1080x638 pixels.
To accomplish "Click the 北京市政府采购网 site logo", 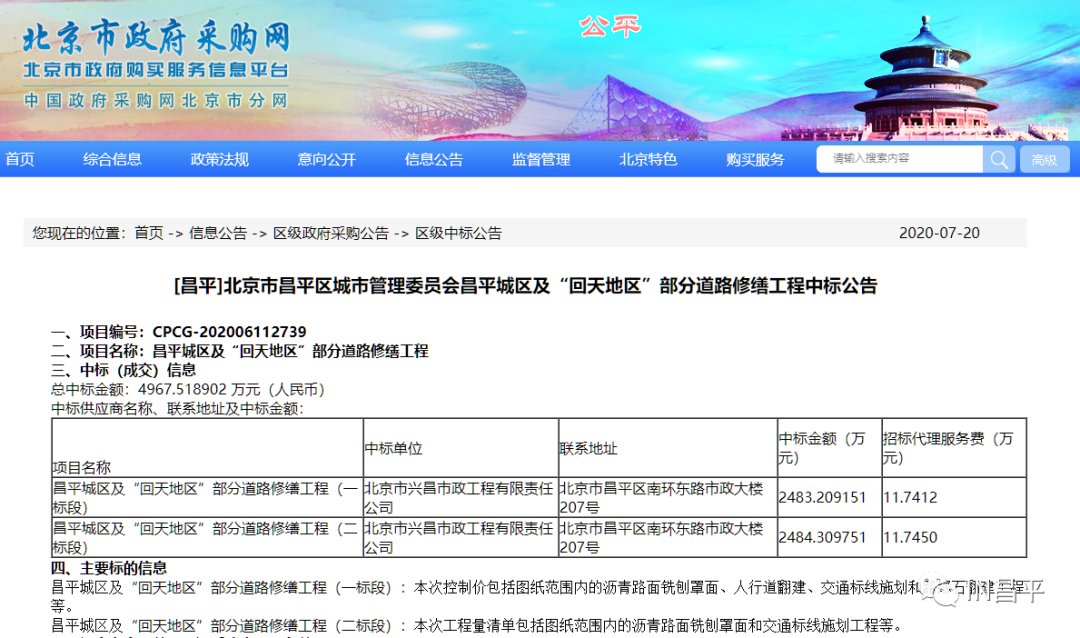I will tap(156, 37).
